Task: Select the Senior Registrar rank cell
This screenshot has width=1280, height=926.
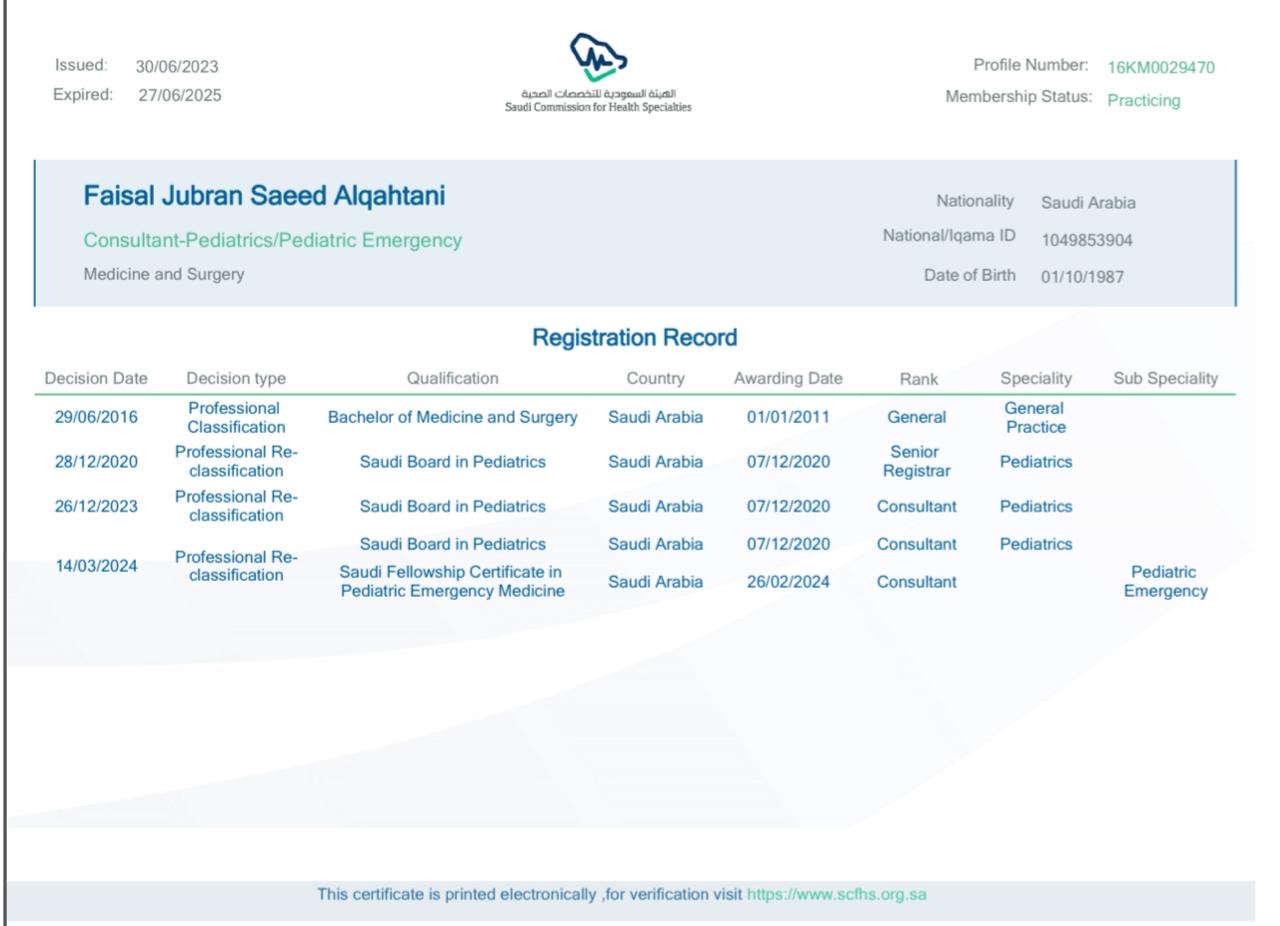Action: [916, 462]
